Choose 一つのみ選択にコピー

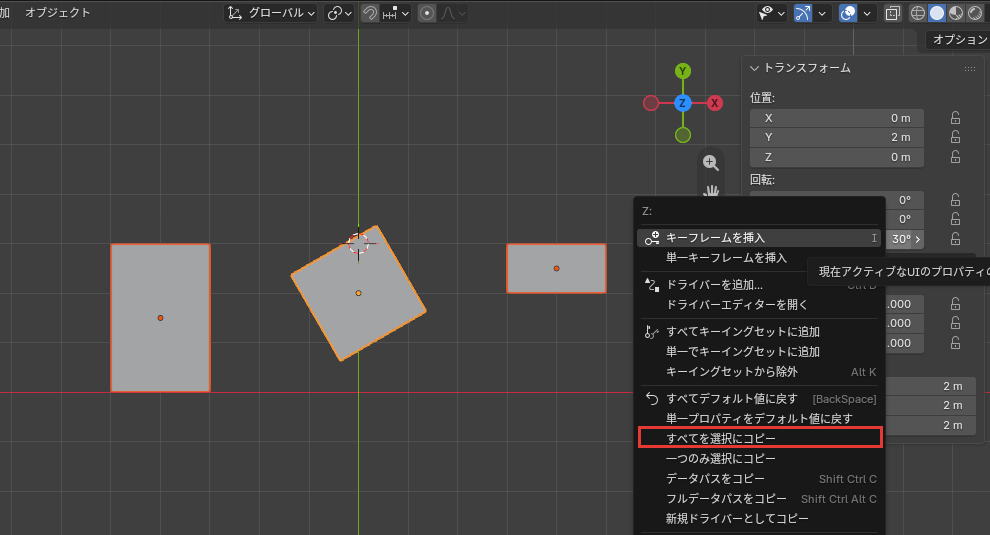[x=759, y=459]
